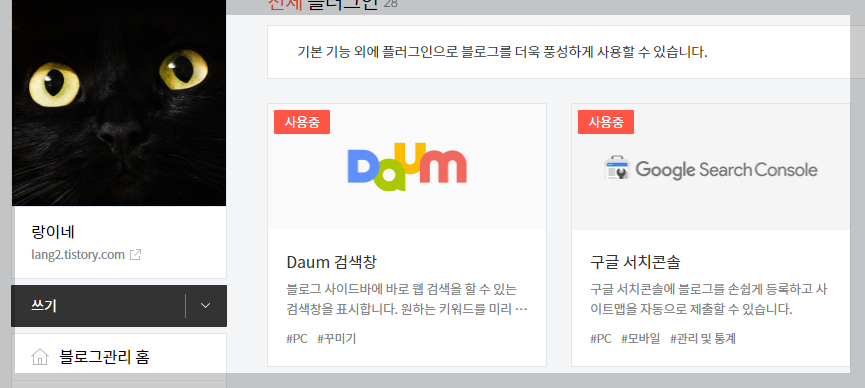Click the 구글 서치콘솔 description text
The width and height of the screenshot is (865, 388).
709,299
